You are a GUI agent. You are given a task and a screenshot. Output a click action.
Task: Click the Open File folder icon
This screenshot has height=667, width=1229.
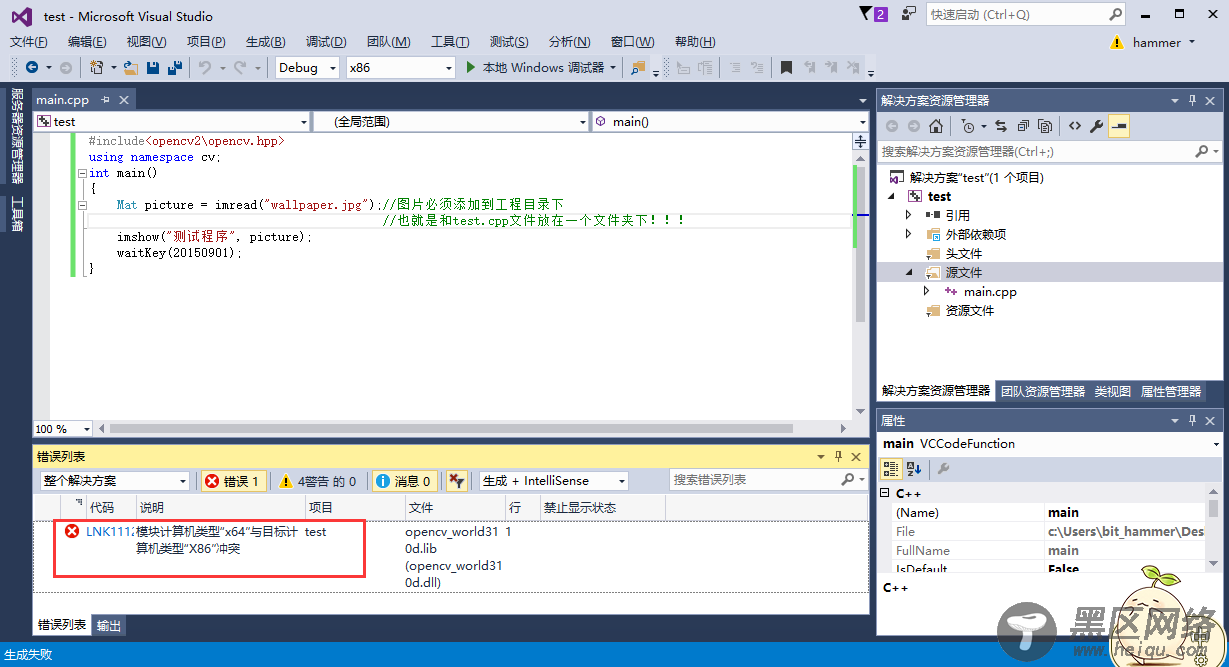131,67
